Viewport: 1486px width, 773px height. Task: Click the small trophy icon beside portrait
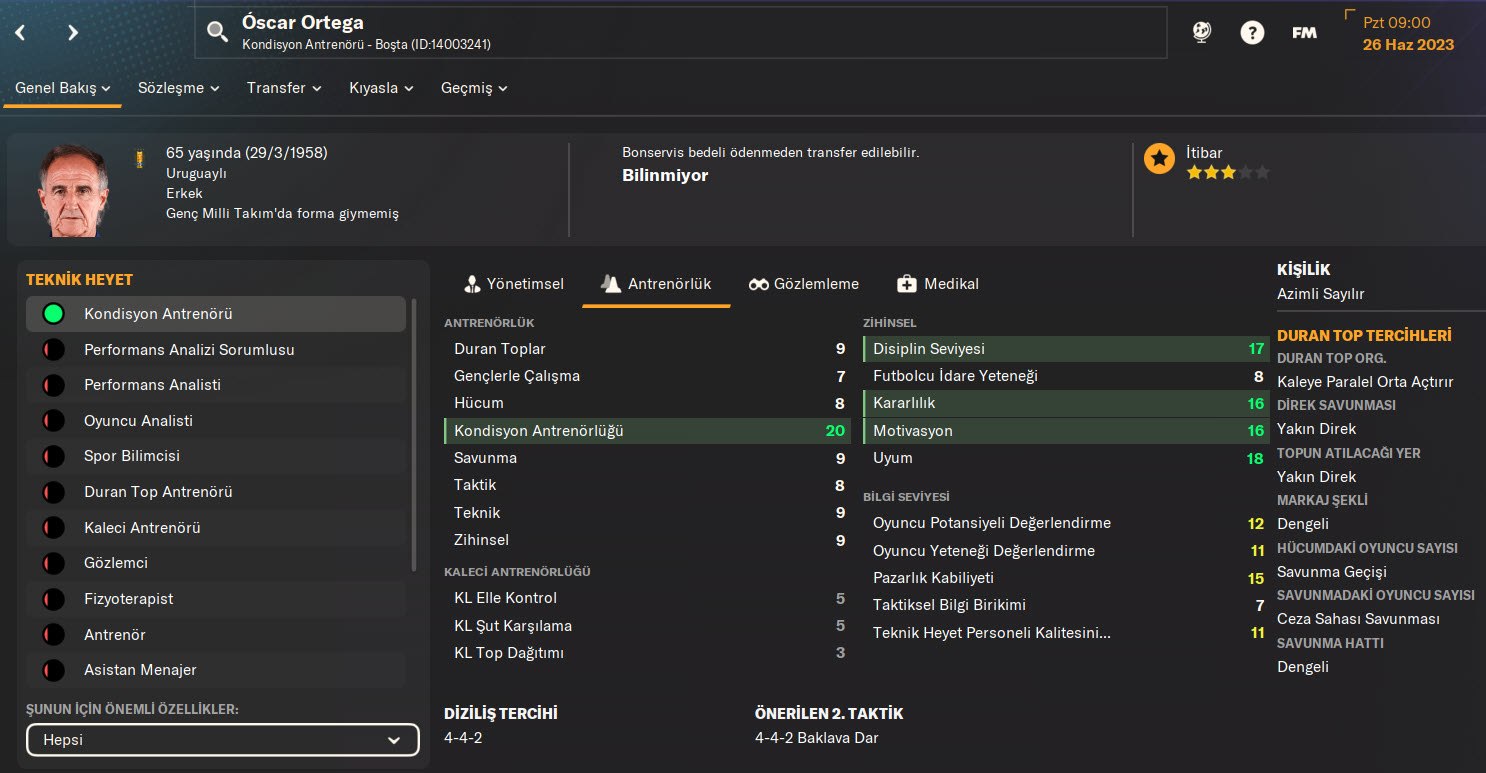[x=140, y=158]
